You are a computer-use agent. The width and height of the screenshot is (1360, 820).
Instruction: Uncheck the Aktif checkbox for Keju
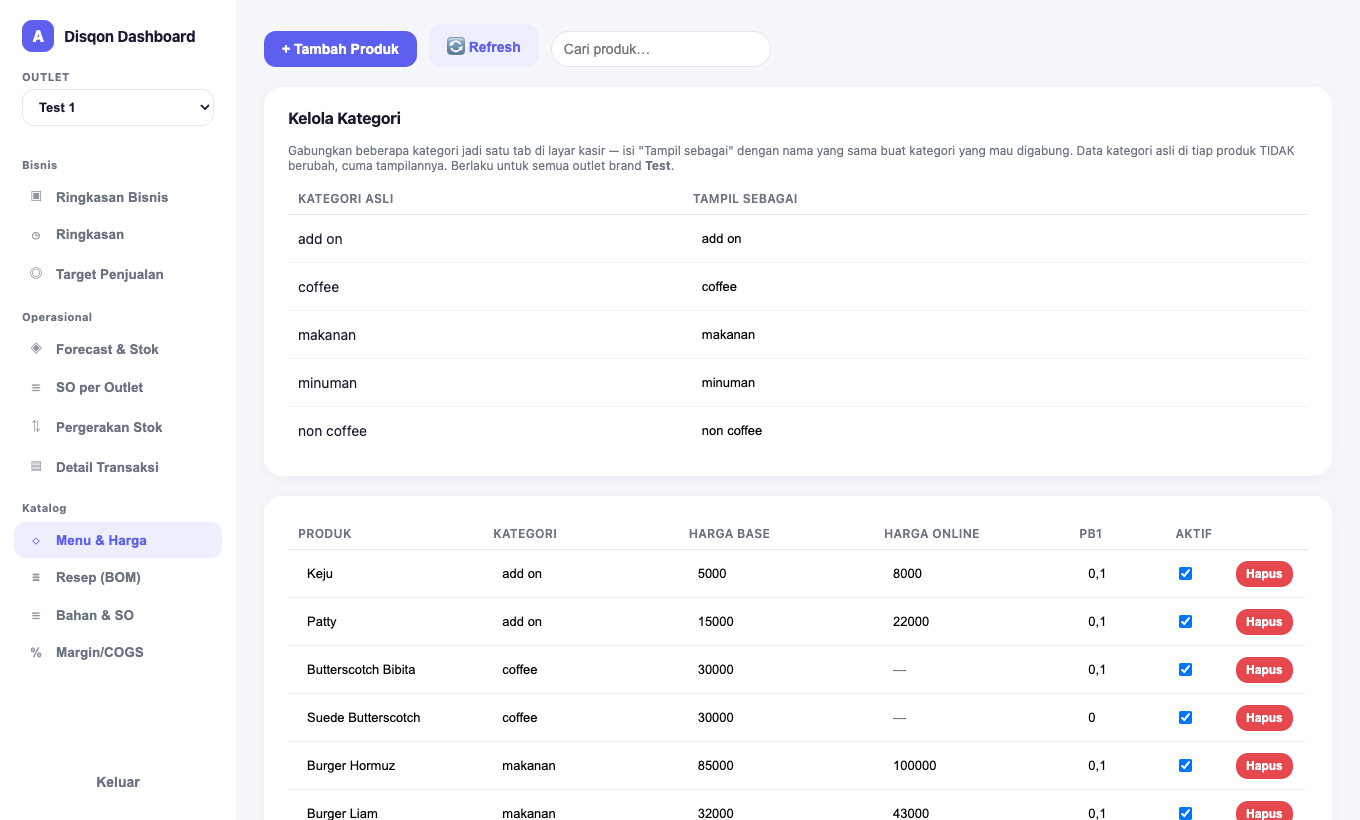point(1185,573)
